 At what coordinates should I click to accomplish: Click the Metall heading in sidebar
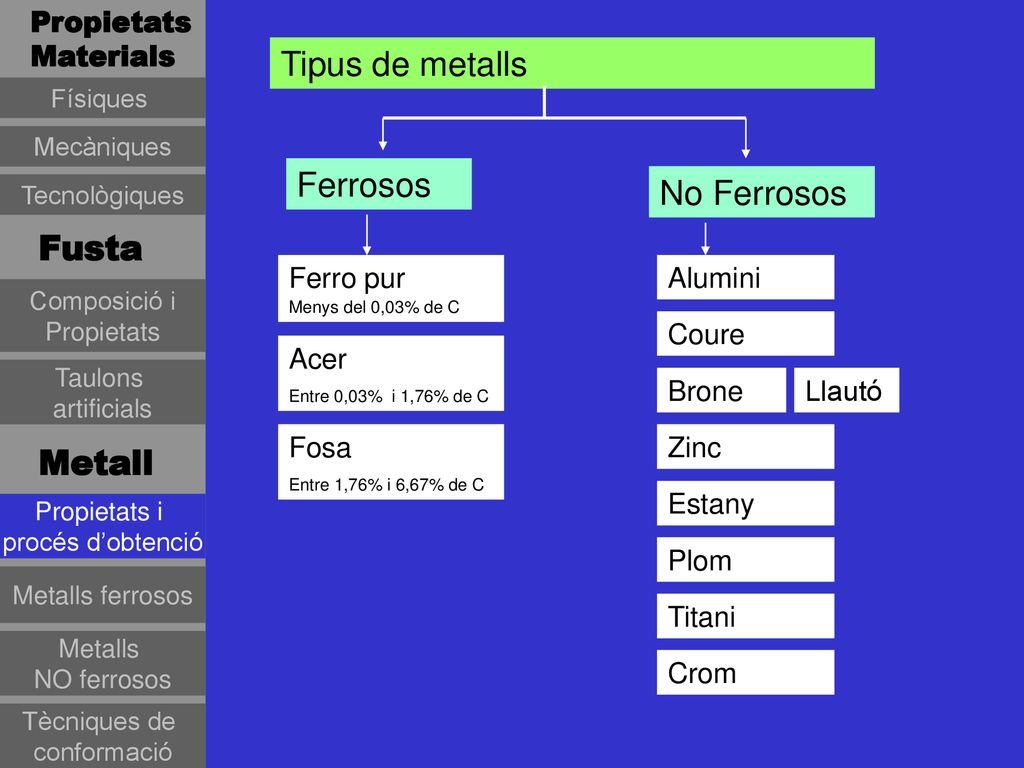pyautogui.click(x=96, y=462)
